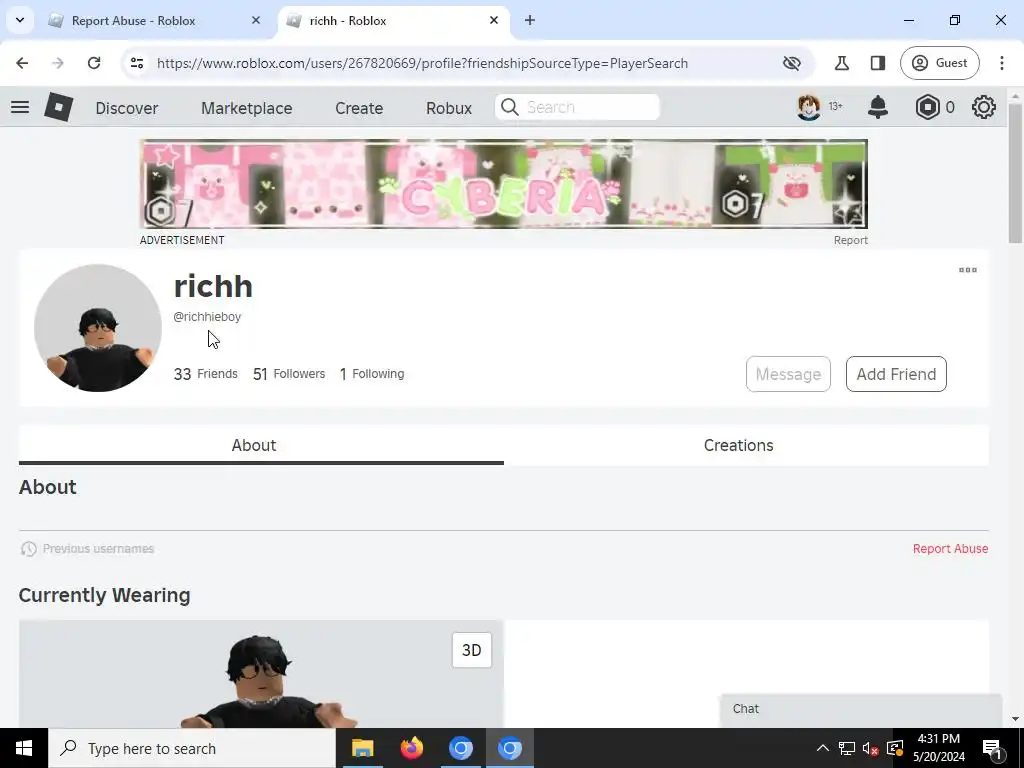Click richh's round profile avatar picture
Image resolution: width=1024 pixels, height=768 pixels.
[98, 328]
